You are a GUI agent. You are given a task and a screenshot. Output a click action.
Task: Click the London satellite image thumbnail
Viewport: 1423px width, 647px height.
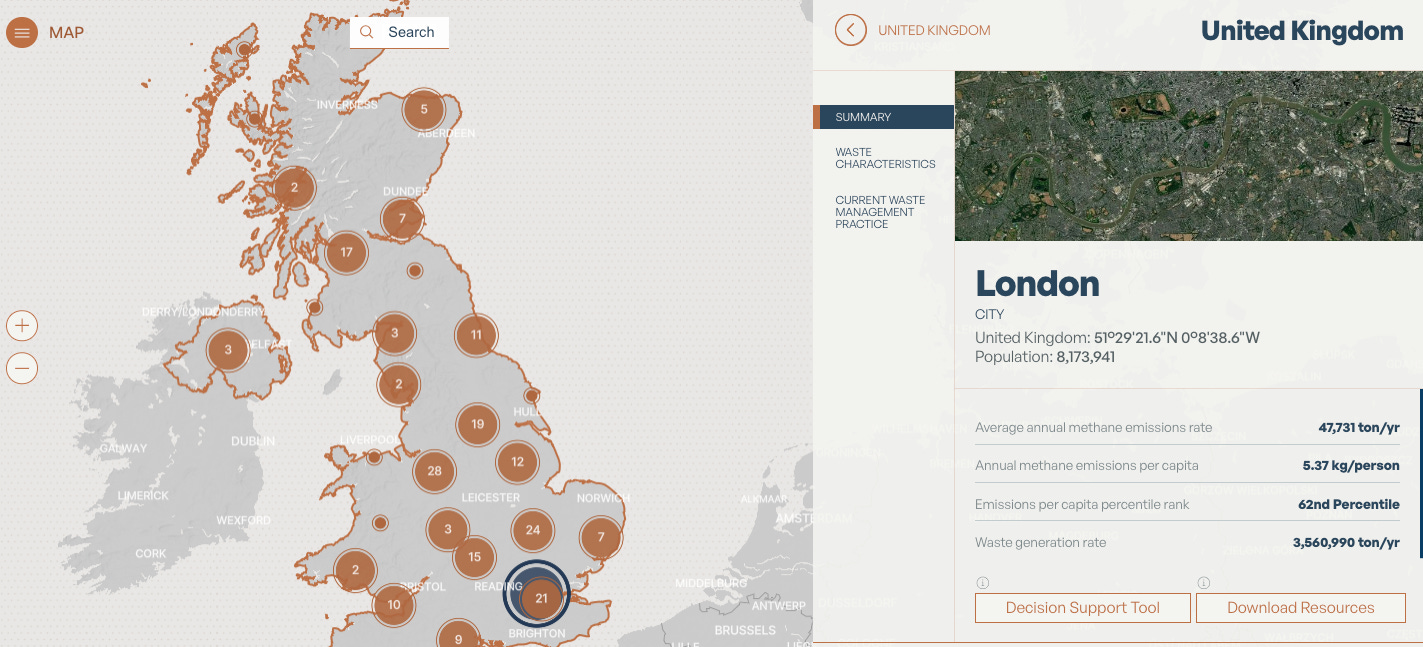[1188, 155]
